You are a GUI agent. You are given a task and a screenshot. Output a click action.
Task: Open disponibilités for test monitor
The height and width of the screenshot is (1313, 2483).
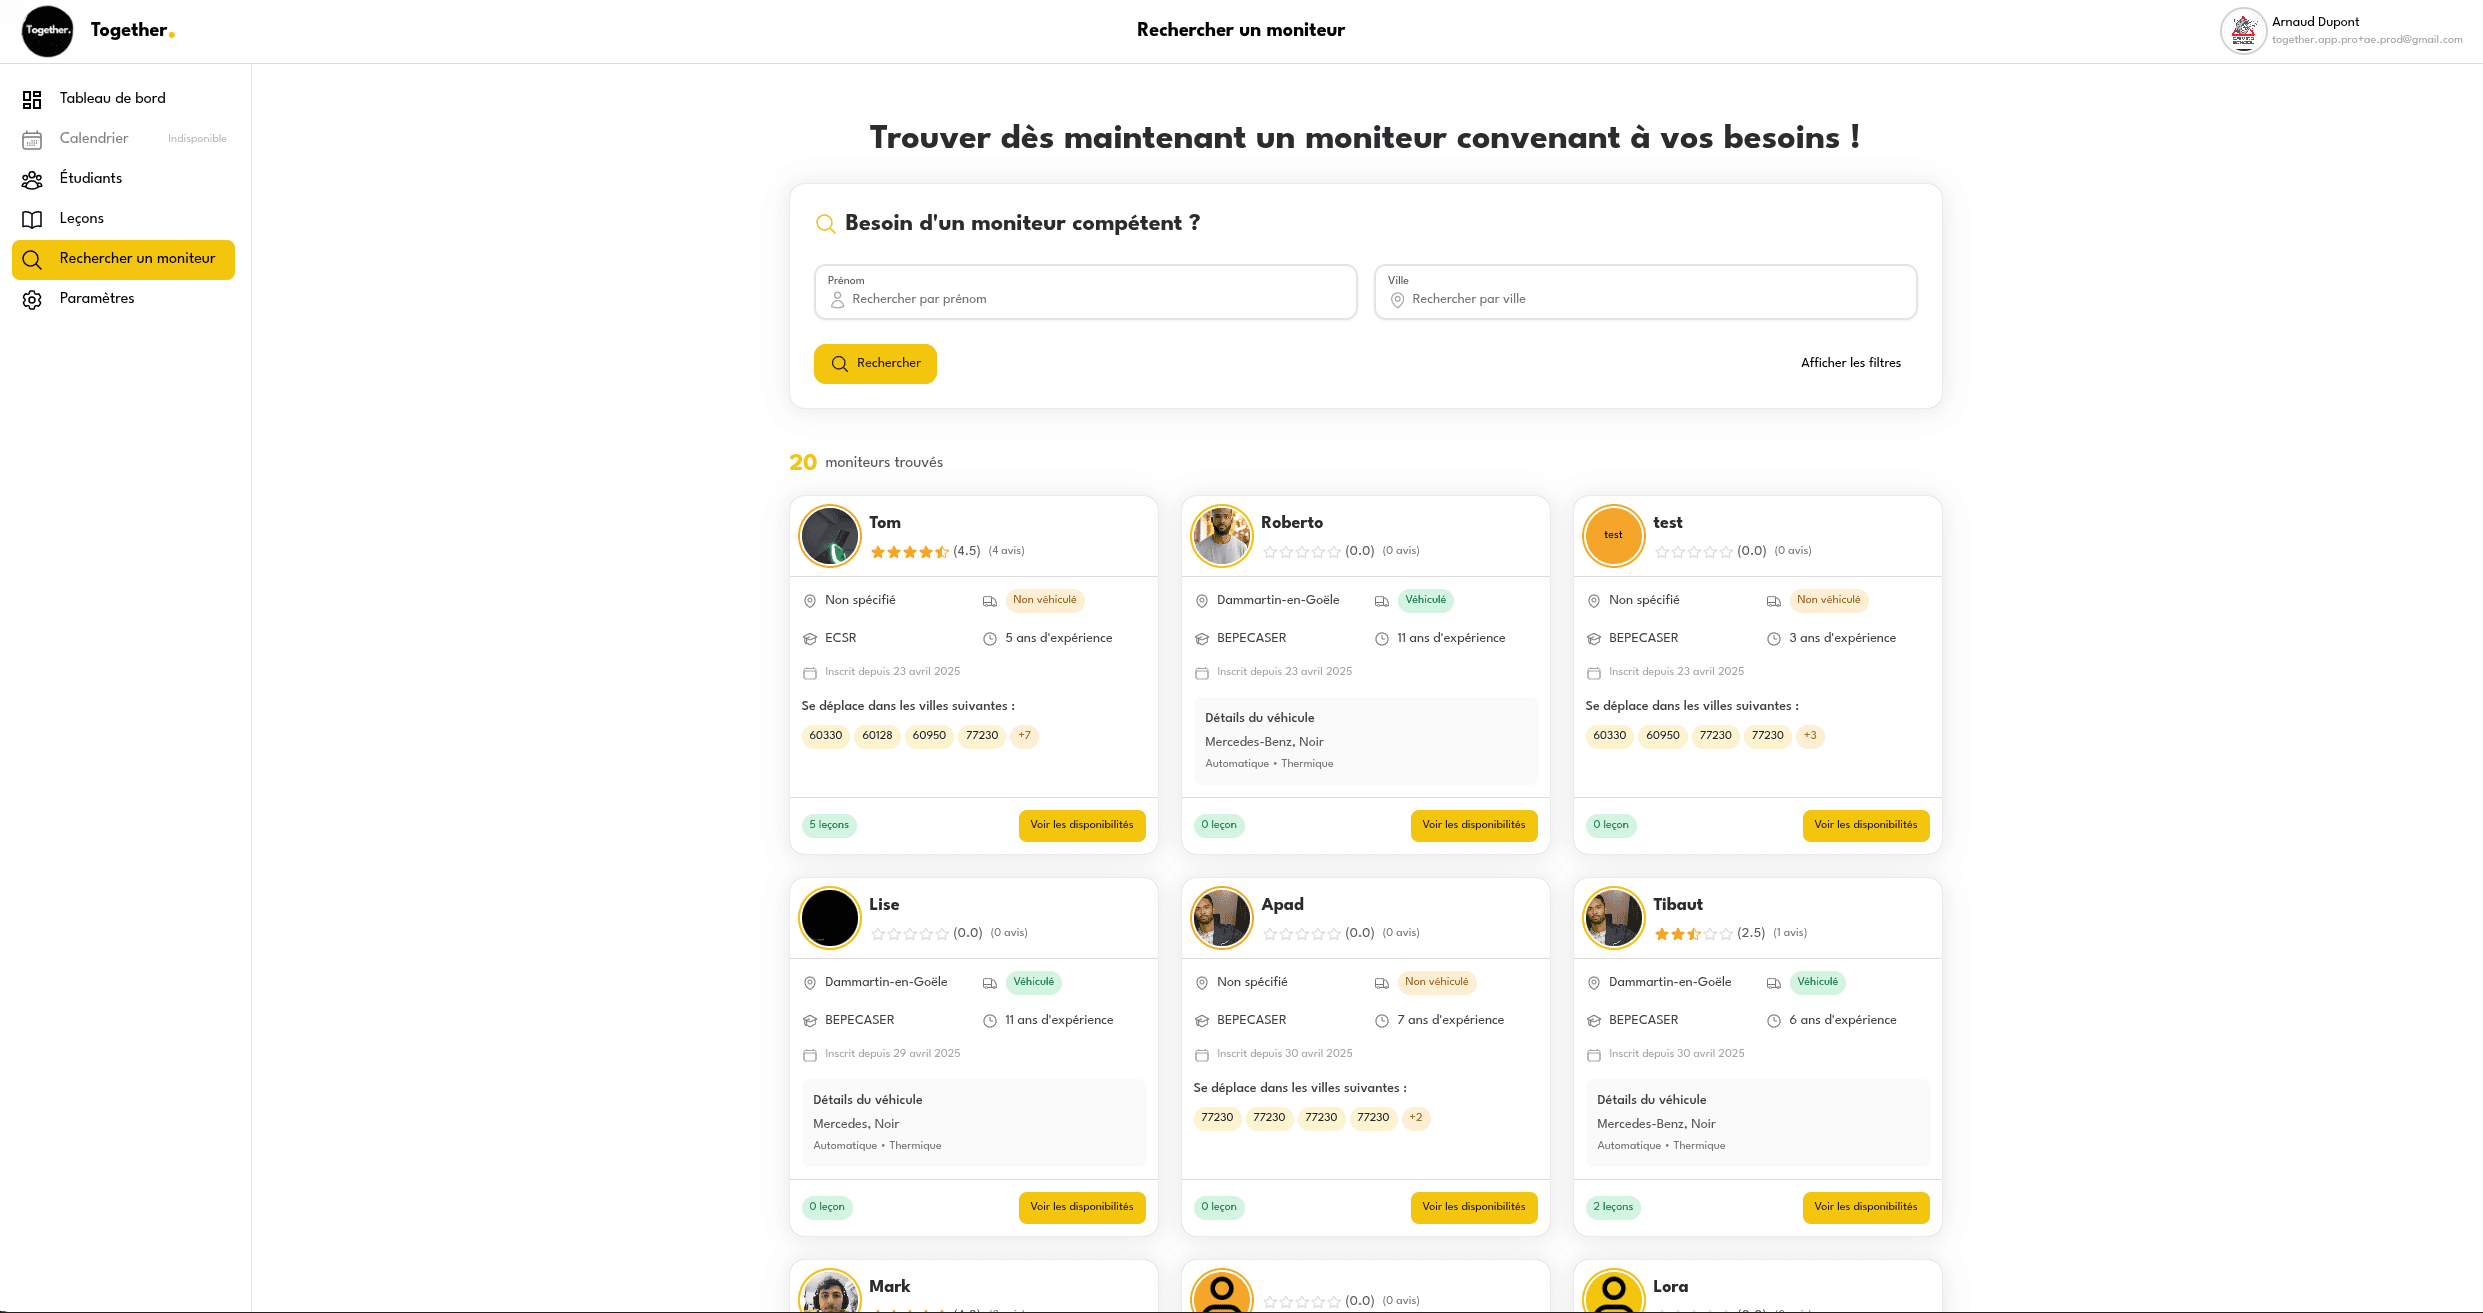click(1866, 826)
